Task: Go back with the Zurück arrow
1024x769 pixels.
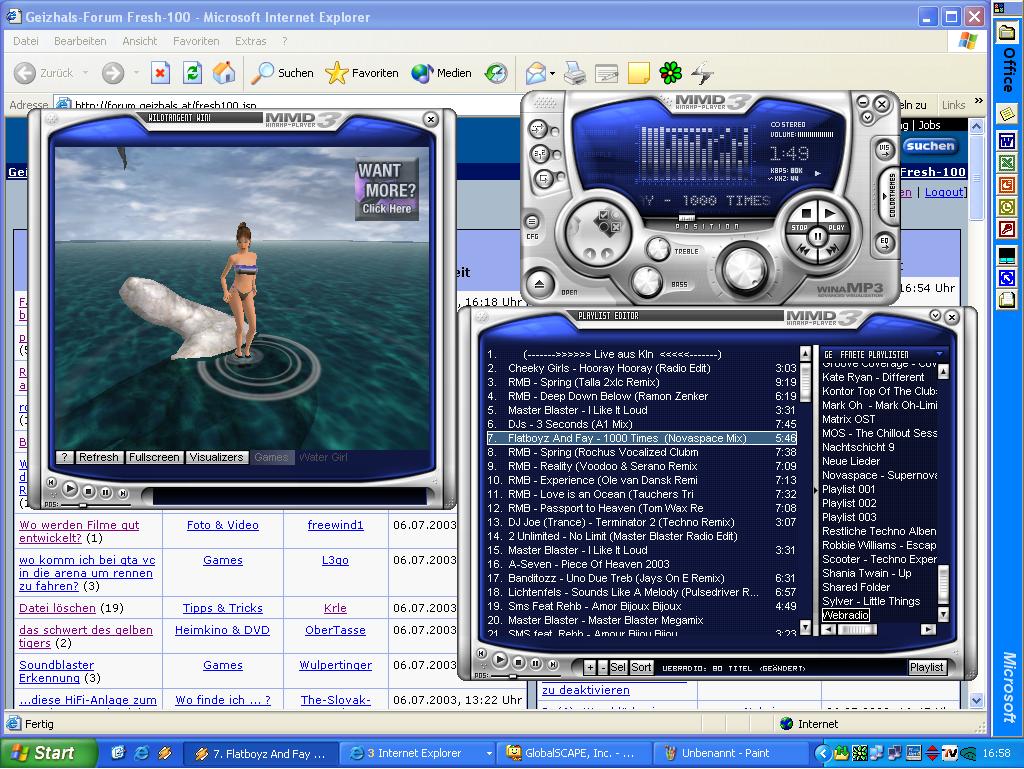Action: (x=44, y=73)
